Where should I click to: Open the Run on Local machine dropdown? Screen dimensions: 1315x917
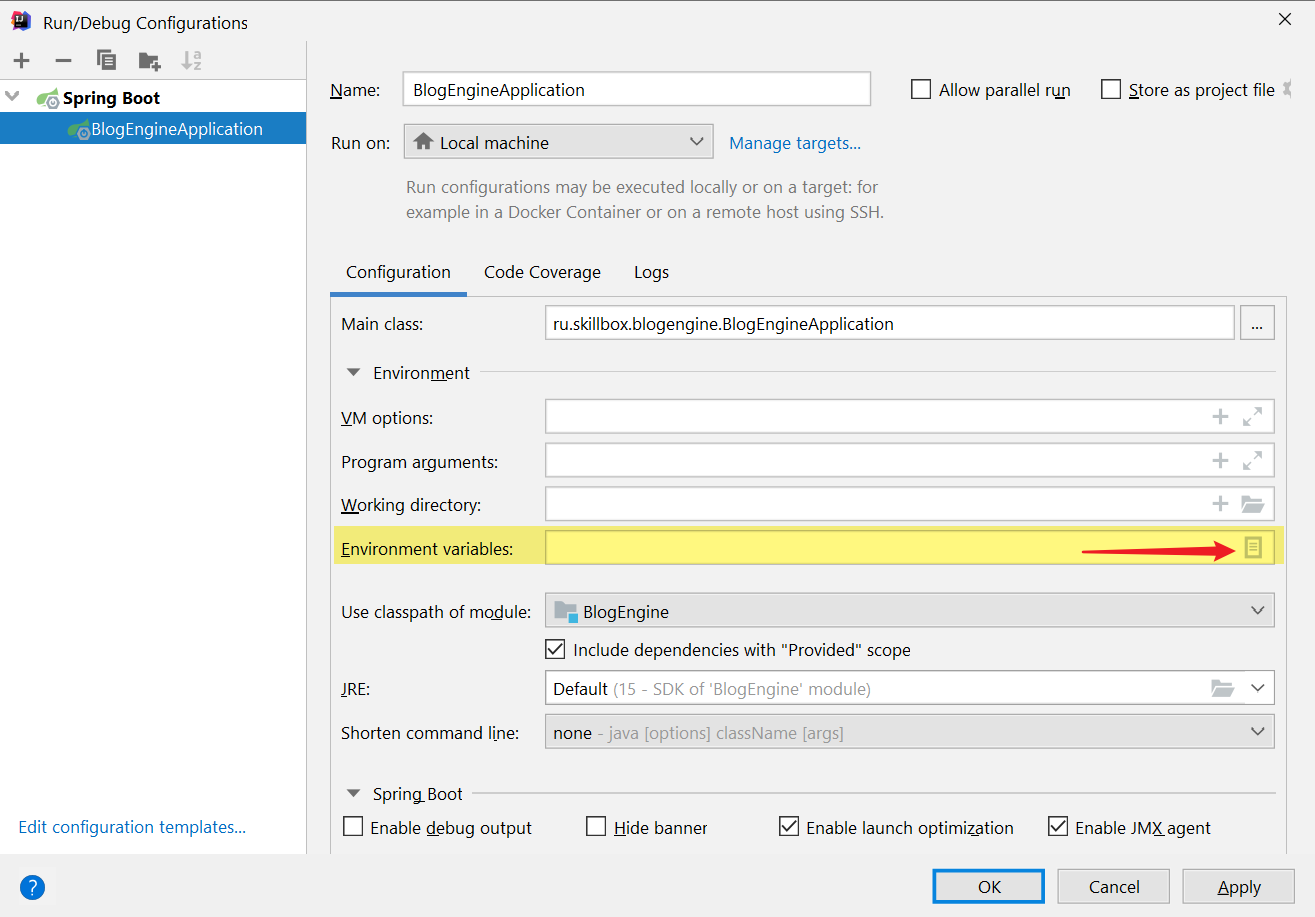click(x=558, y=142)
